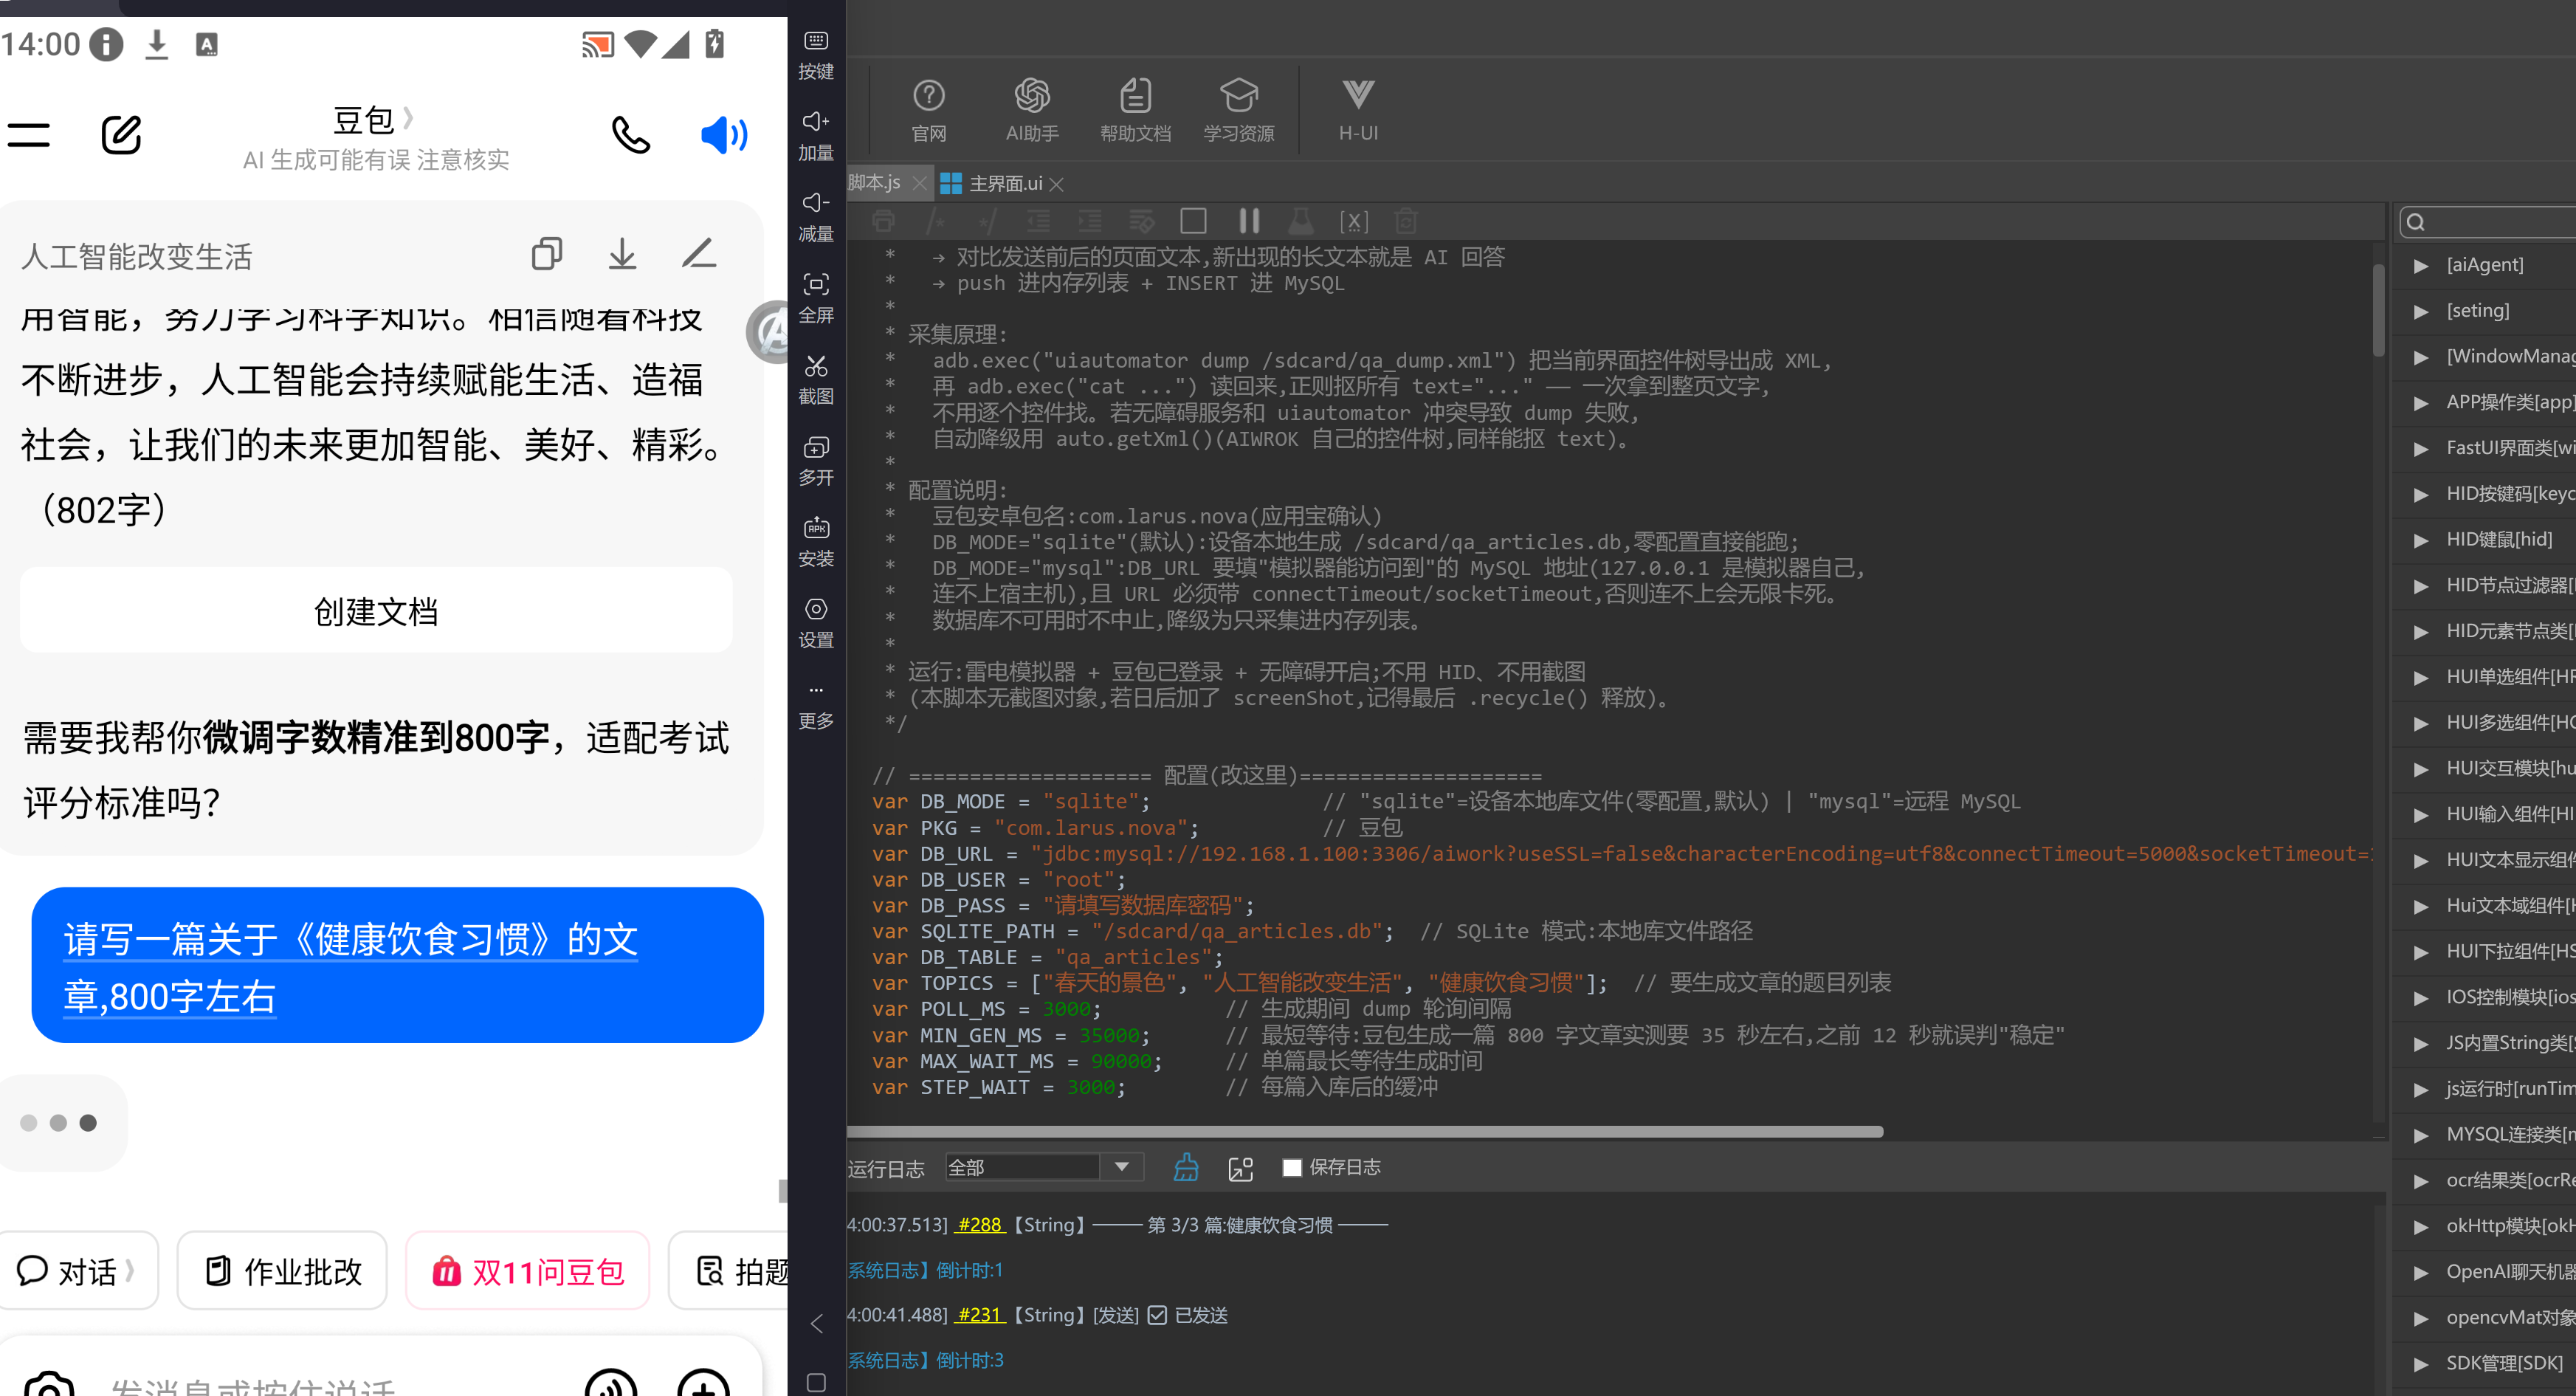Image resolution: width=2576 pixels, height=1396 pixels.
Task: Open the Doubao hamburger menu
Action: [x=28, y=135]
